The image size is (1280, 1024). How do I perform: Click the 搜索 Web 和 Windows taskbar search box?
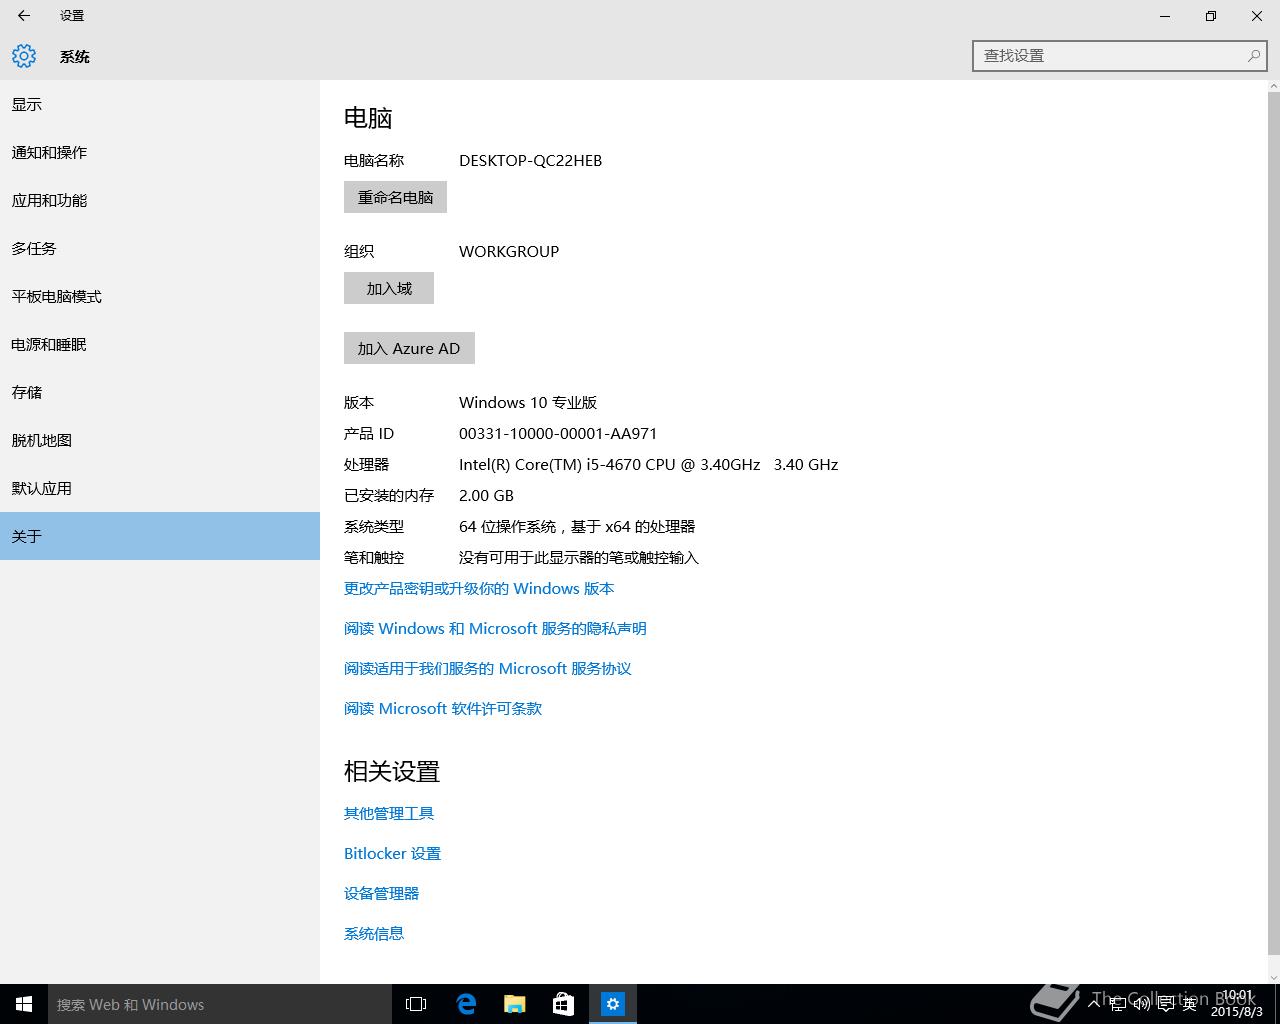[x=220, y=1004]
